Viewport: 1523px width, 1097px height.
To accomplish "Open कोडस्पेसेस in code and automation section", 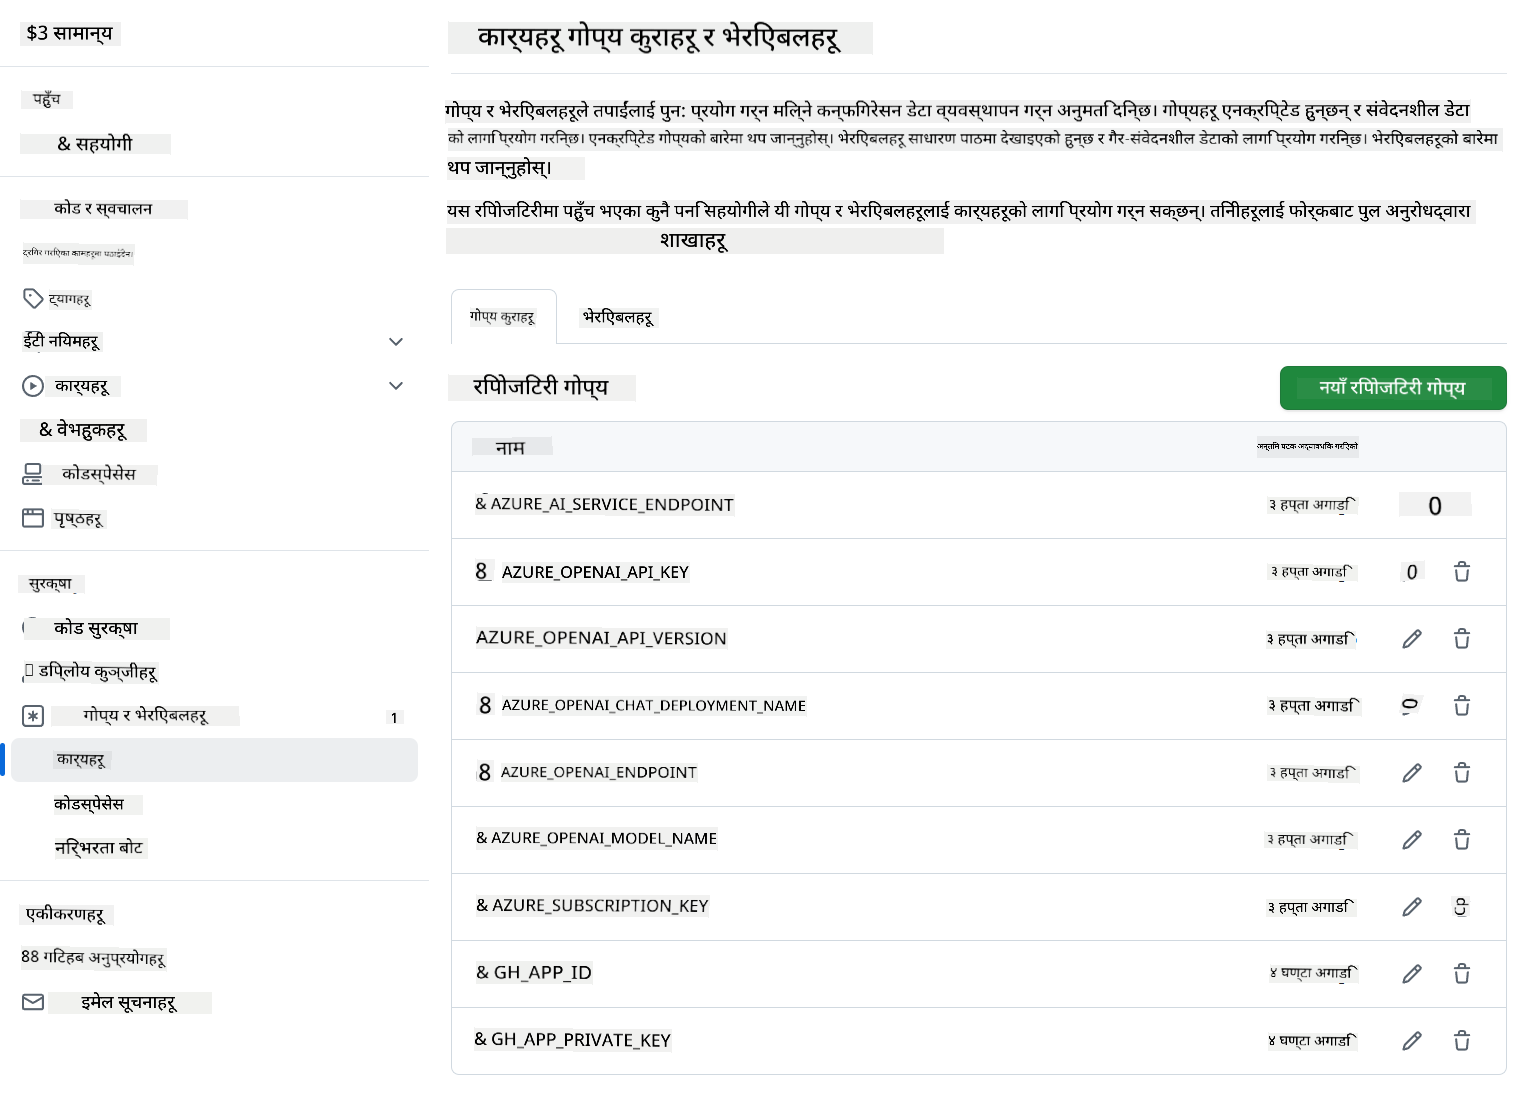I will (x=99, y=474).
